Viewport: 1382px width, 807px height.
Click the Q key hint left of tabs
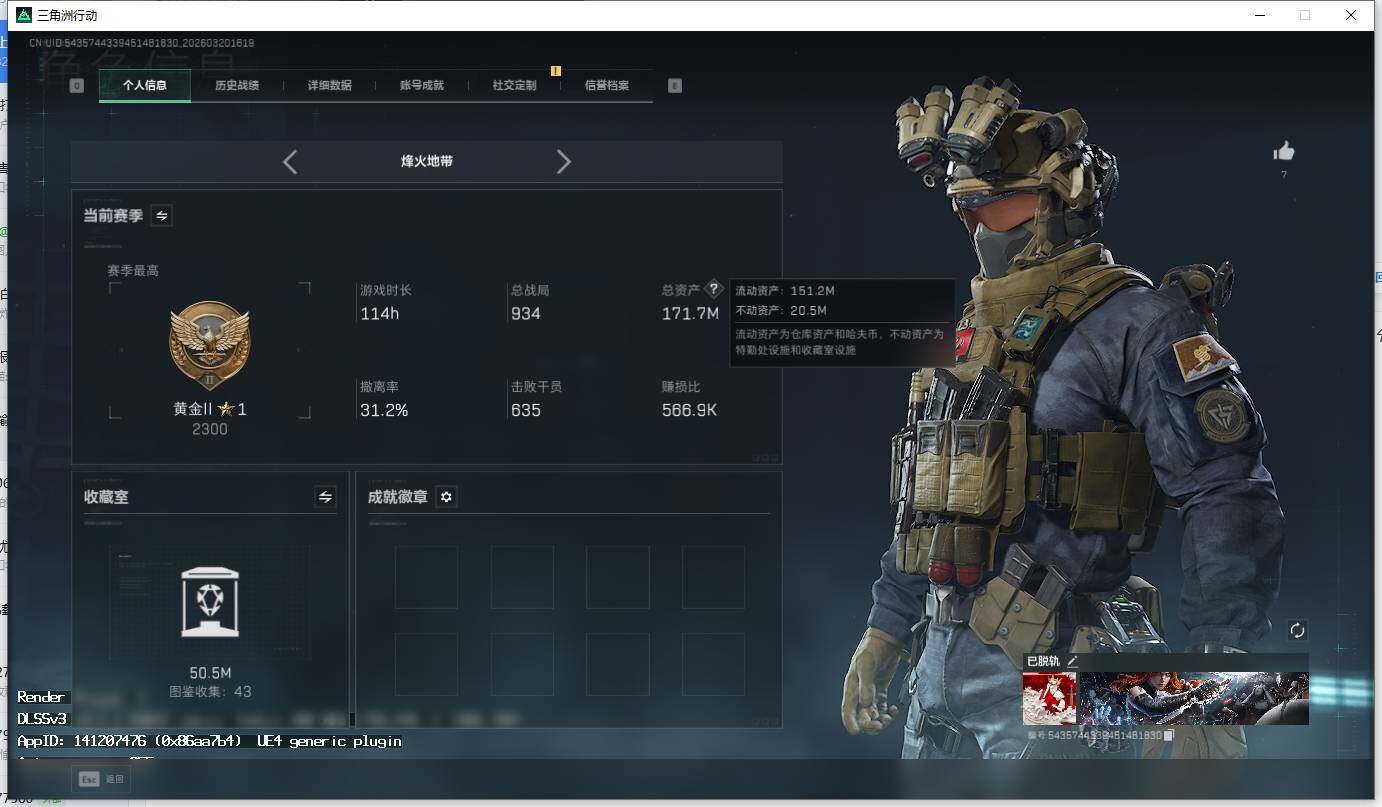pyautogui.click(x=77, y=86)
